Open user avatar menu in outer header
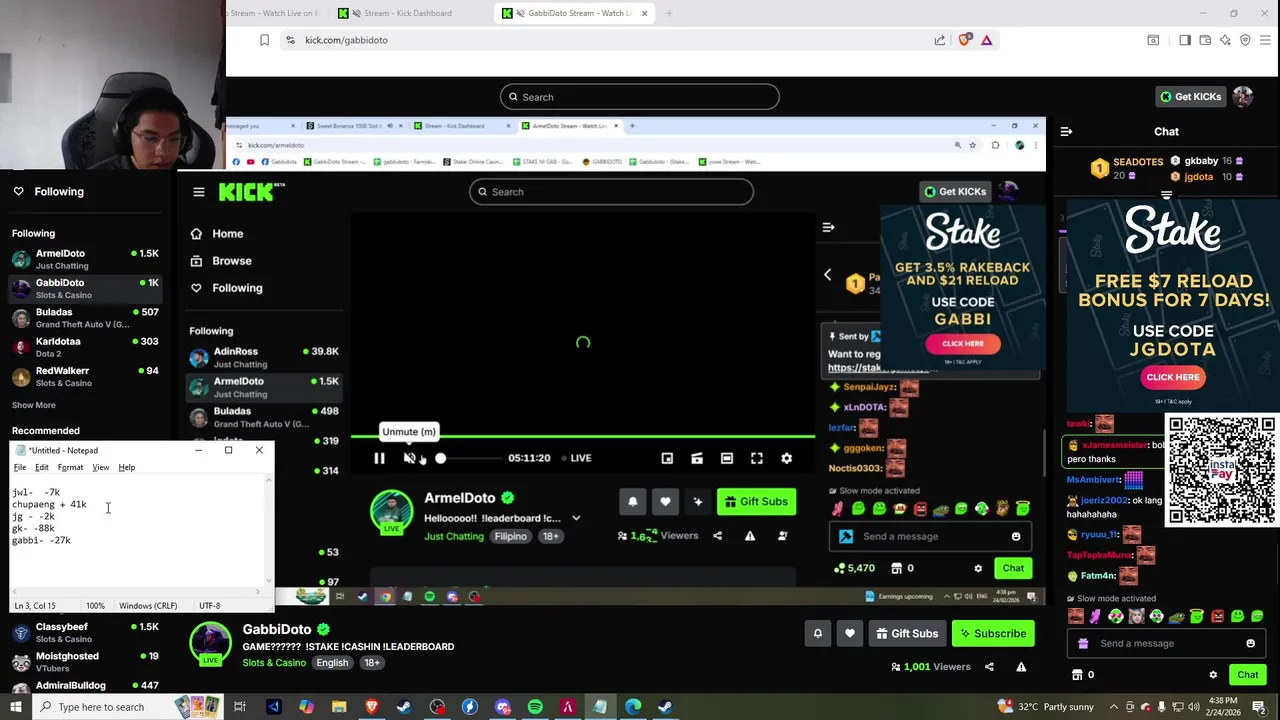The width and height of the screenshot is (1280, 720). [x=1242, y=97]
